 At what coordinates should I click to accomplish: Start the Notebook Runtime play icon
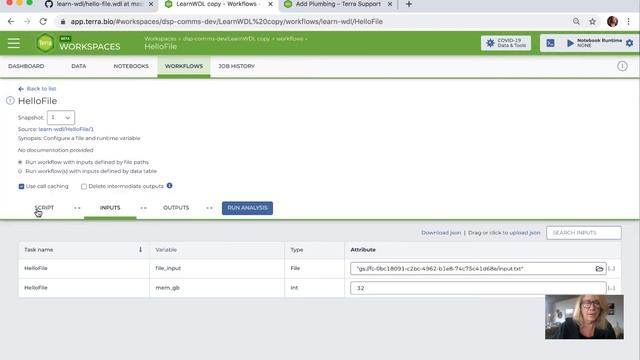click(570, 43)
